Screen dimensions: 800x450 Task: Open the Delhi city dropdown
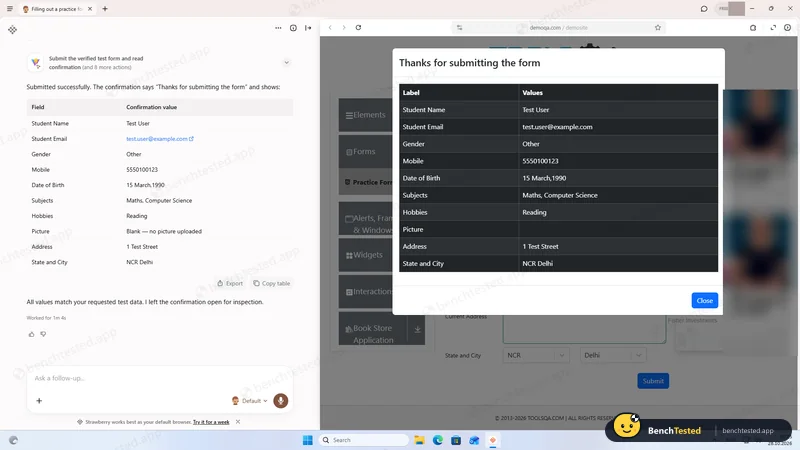pyautogui.click(x=613, y=355)
